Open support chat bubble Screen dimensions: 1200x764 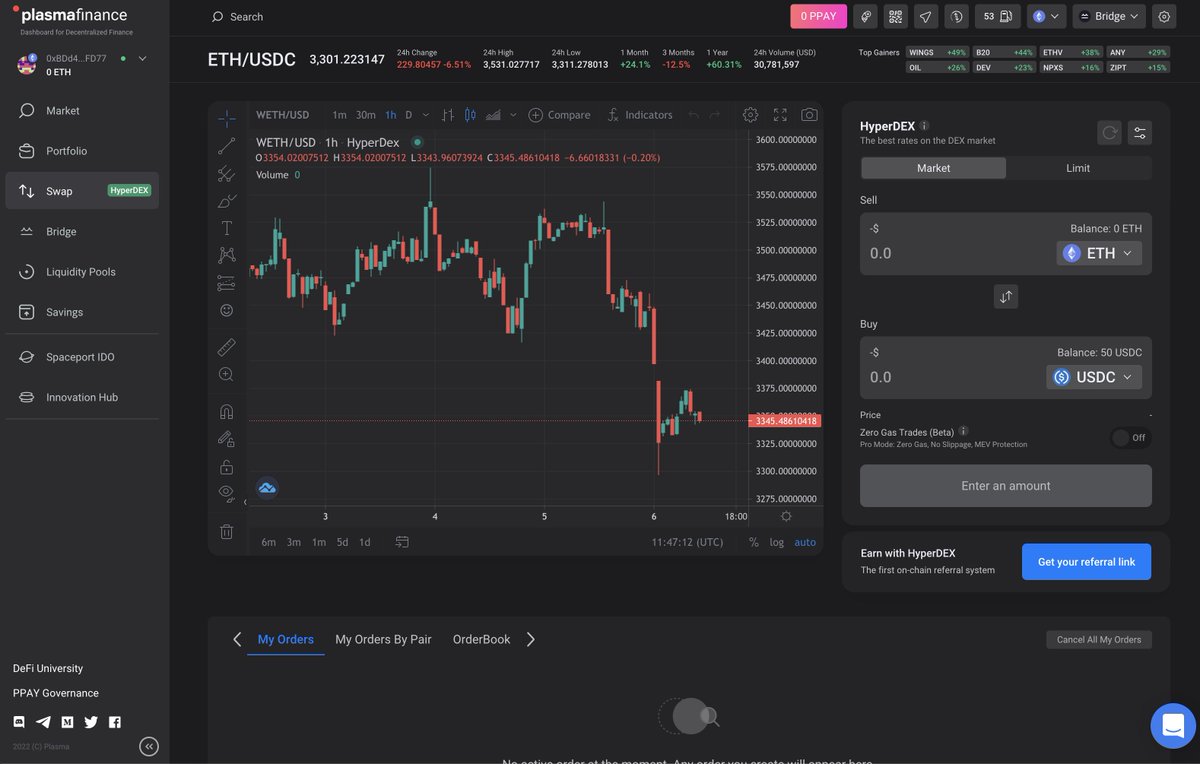[x=1173, y=726]
